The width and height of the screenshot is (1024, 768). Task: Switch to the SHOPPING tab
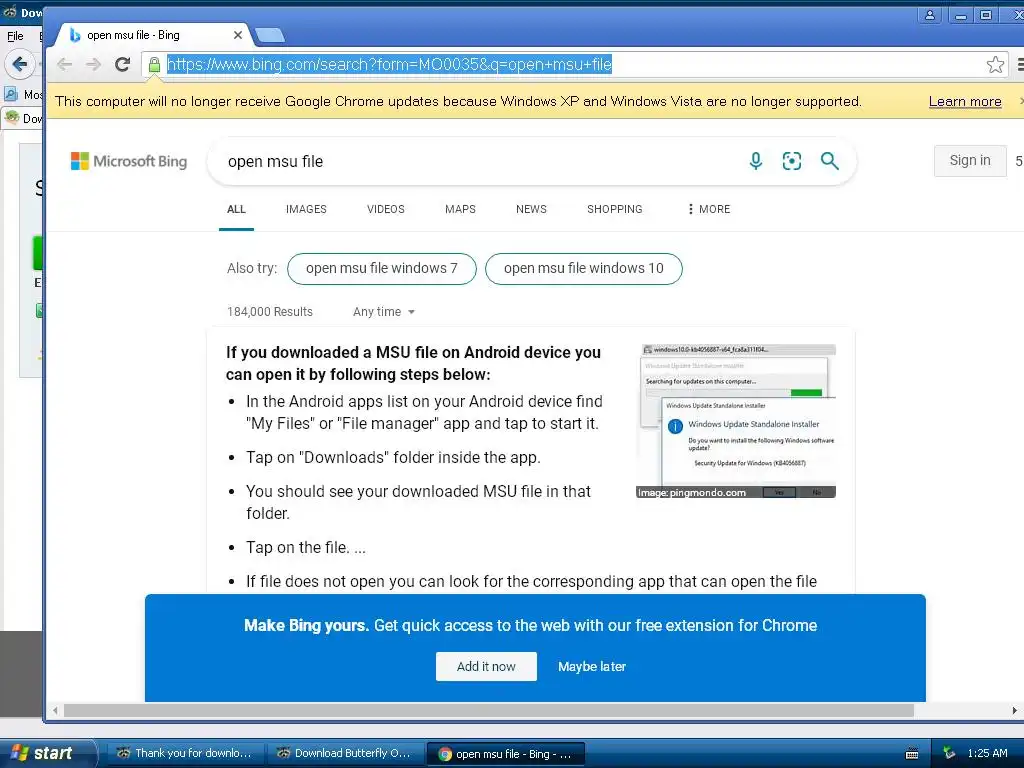tap(615, 209)
